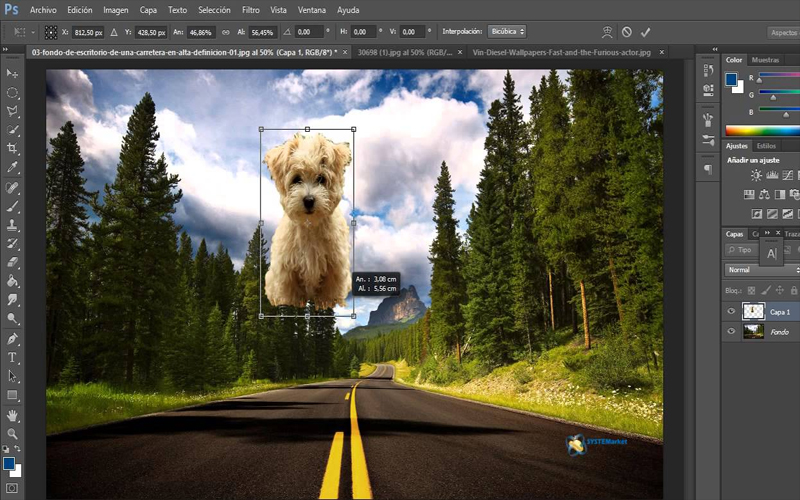
Task: Select the Hand tool
Action: coord(13,414)
